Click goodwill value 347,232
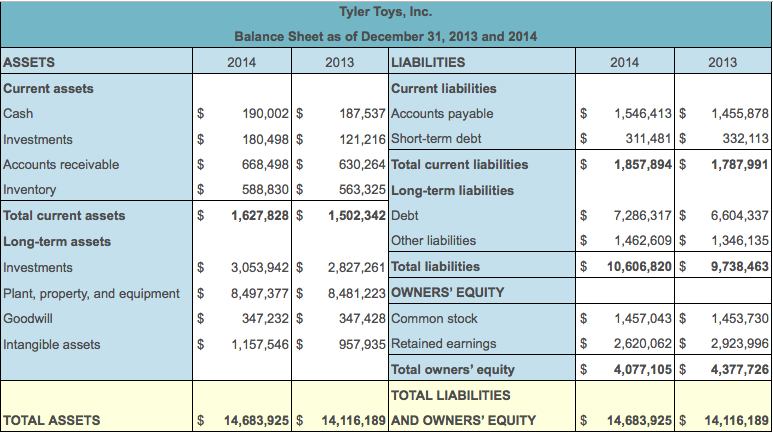Screen dimensions: 773x434 [x=265, y=319]
